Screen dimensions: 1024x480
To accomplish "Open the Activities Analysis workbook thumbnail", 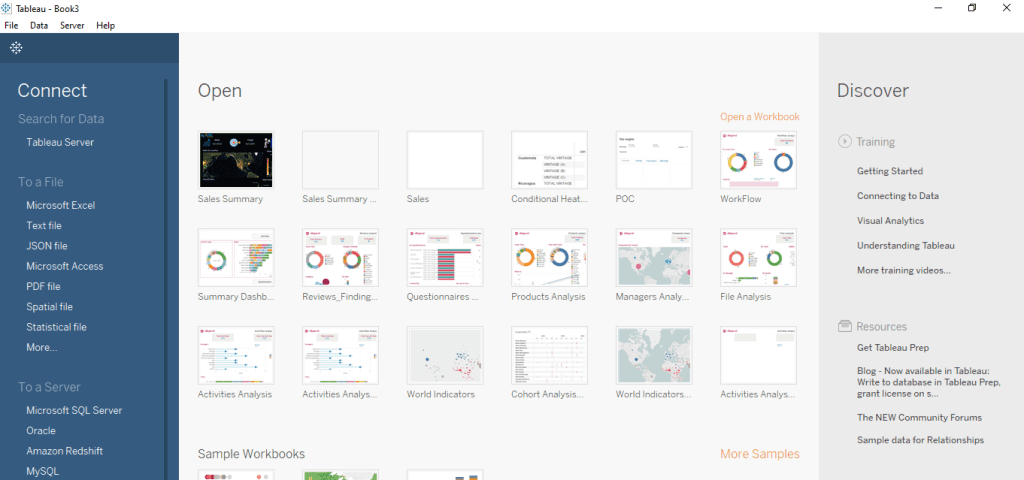I will tap(236, 355).
